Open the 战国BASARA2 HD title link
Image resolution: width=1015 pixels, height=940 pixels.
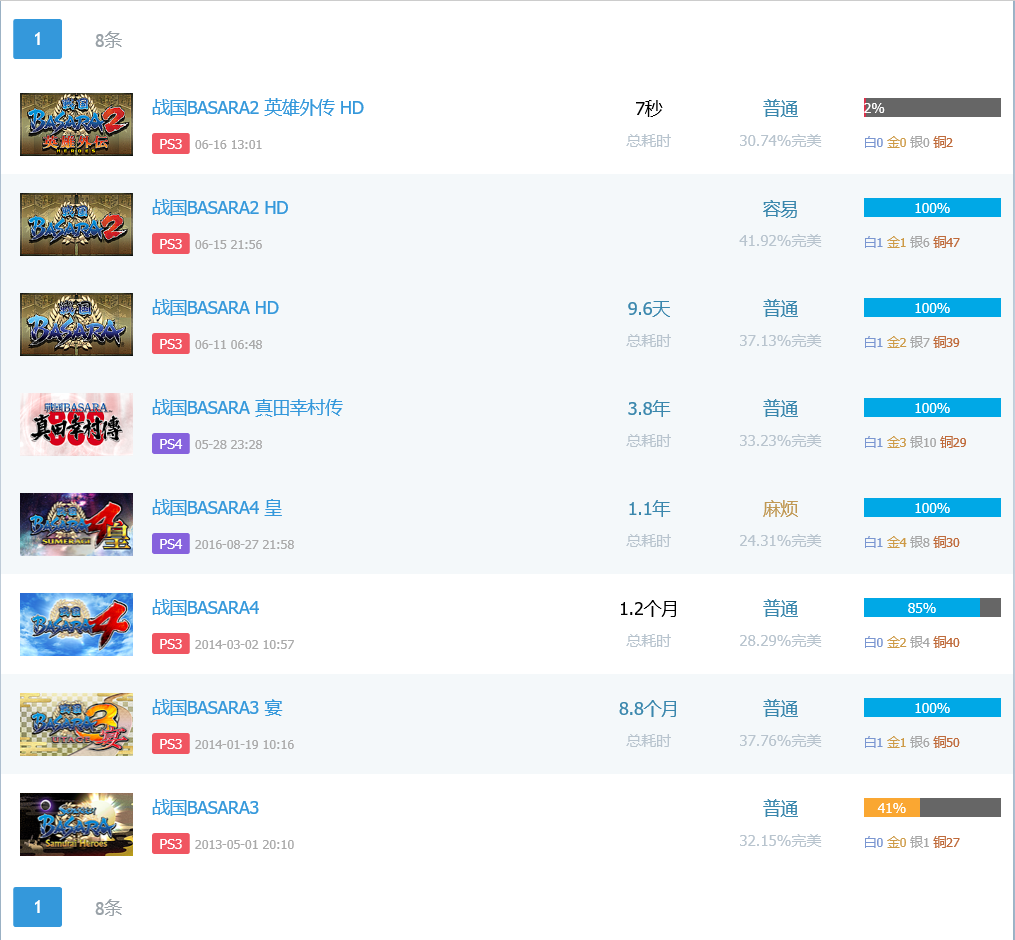tap(220, 208)
